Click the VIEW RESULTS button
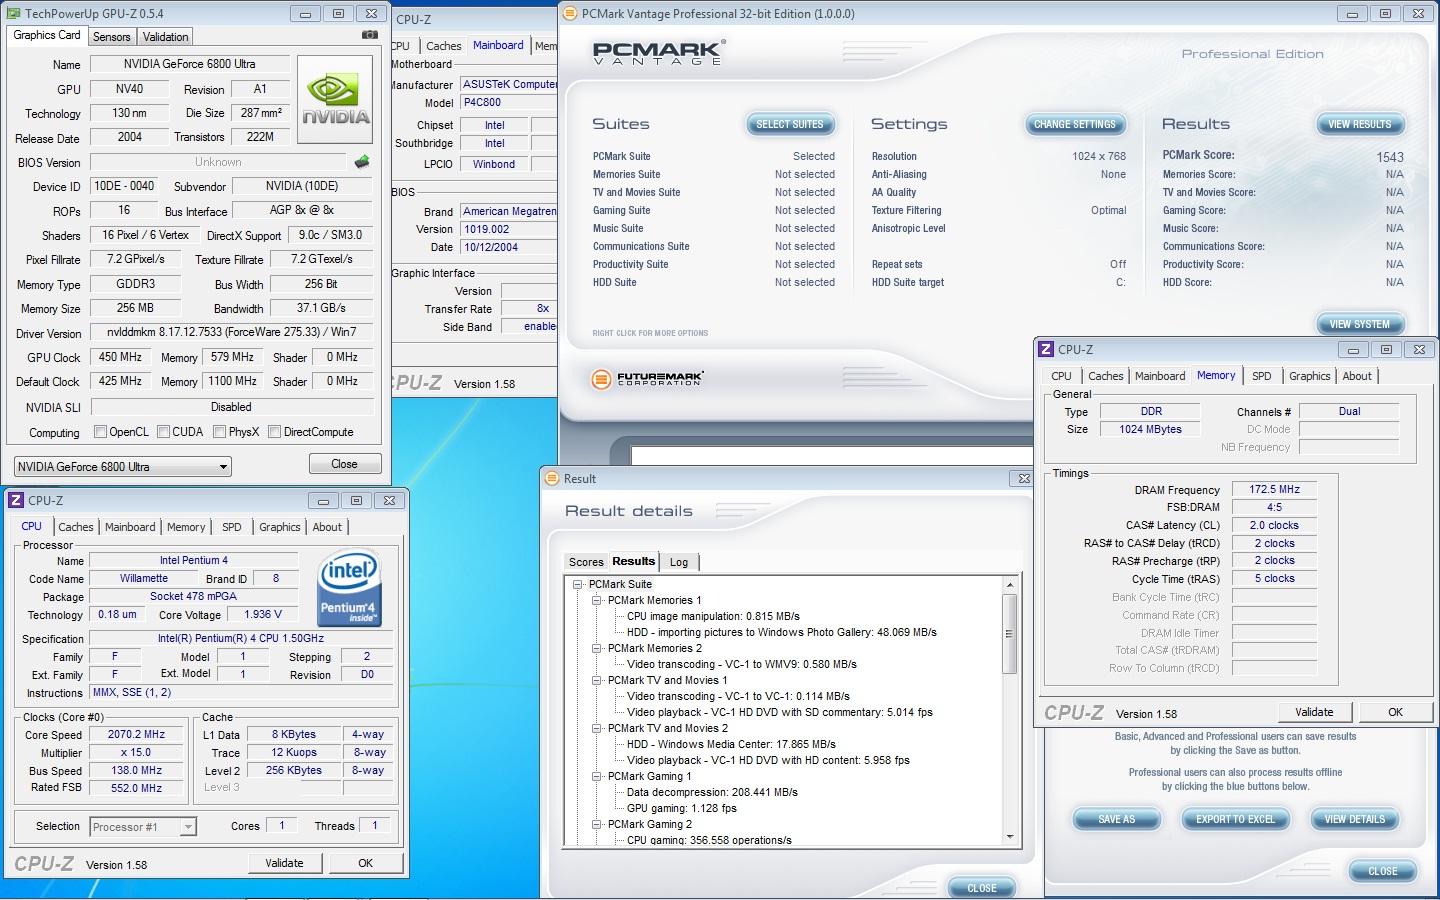 tap(1360, 124)
